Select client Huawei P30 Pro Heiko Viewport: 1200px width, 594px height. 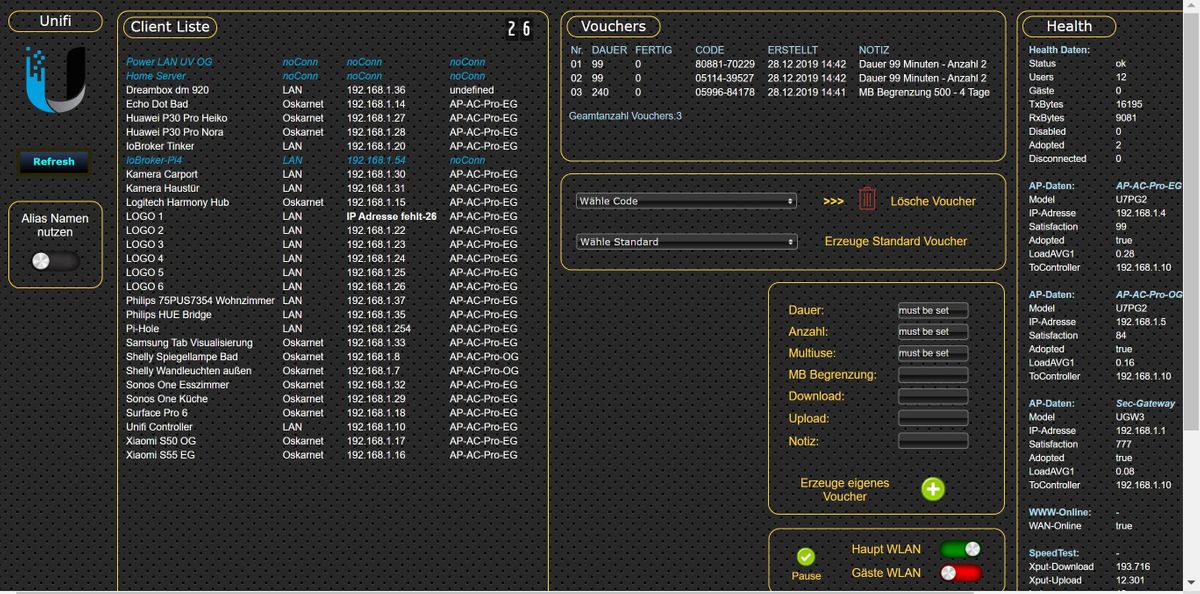pyautogui.click(x=177, y=118)
